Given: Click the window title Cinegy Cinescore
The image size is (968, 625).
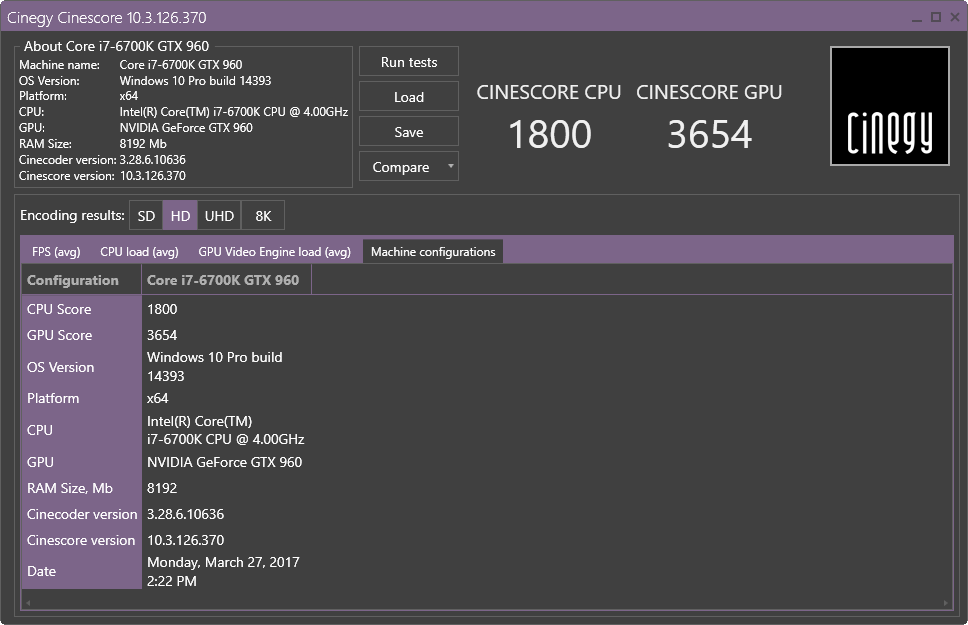Looking at the screenshot, I should (x=107, y=17).
